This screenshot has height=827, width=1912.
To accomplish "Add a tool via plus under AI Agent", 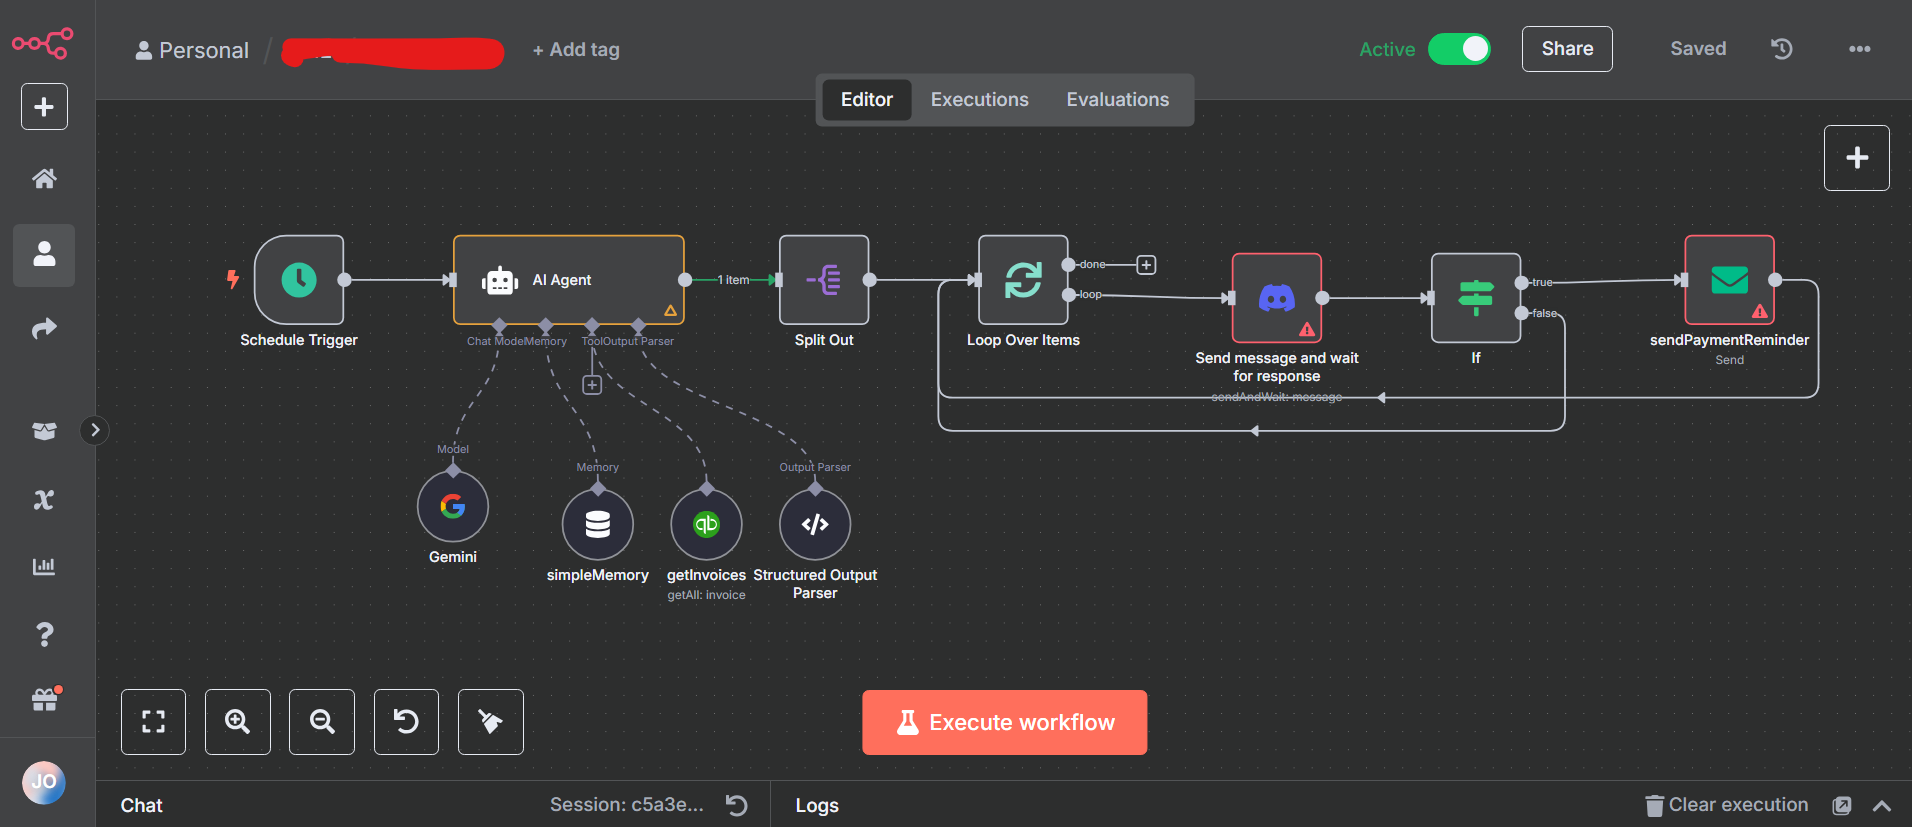I will 592,385.
